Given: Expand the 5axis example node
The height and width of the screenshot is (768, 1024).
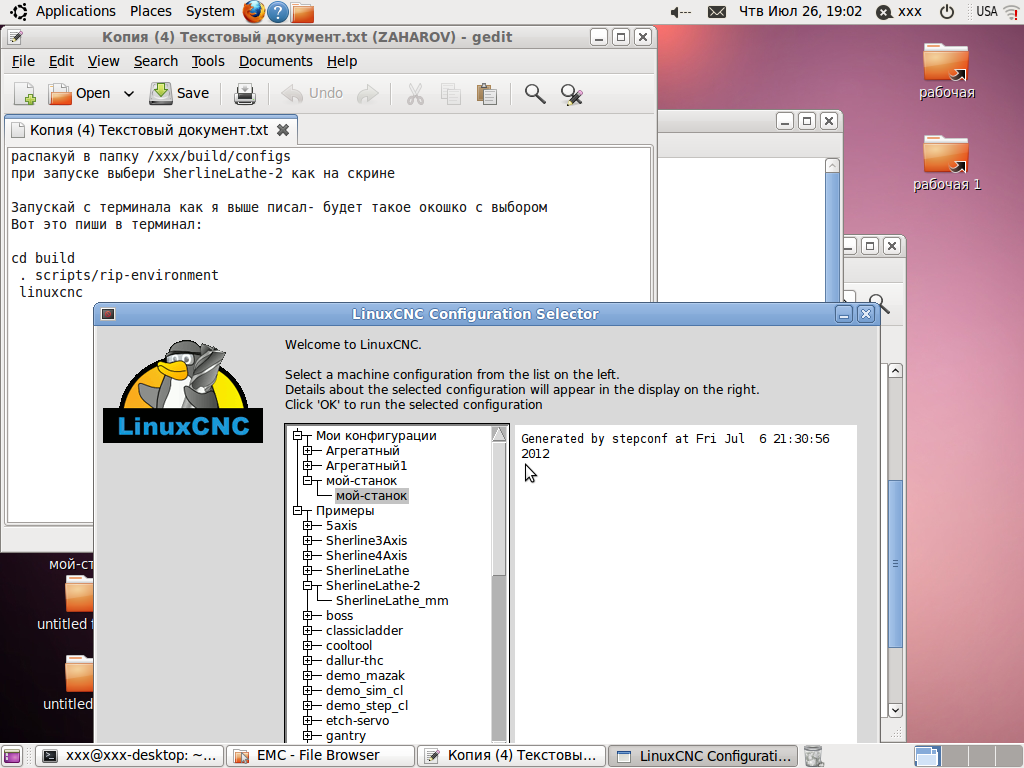Looking at the screenshot, I should (x=308, y=526).
